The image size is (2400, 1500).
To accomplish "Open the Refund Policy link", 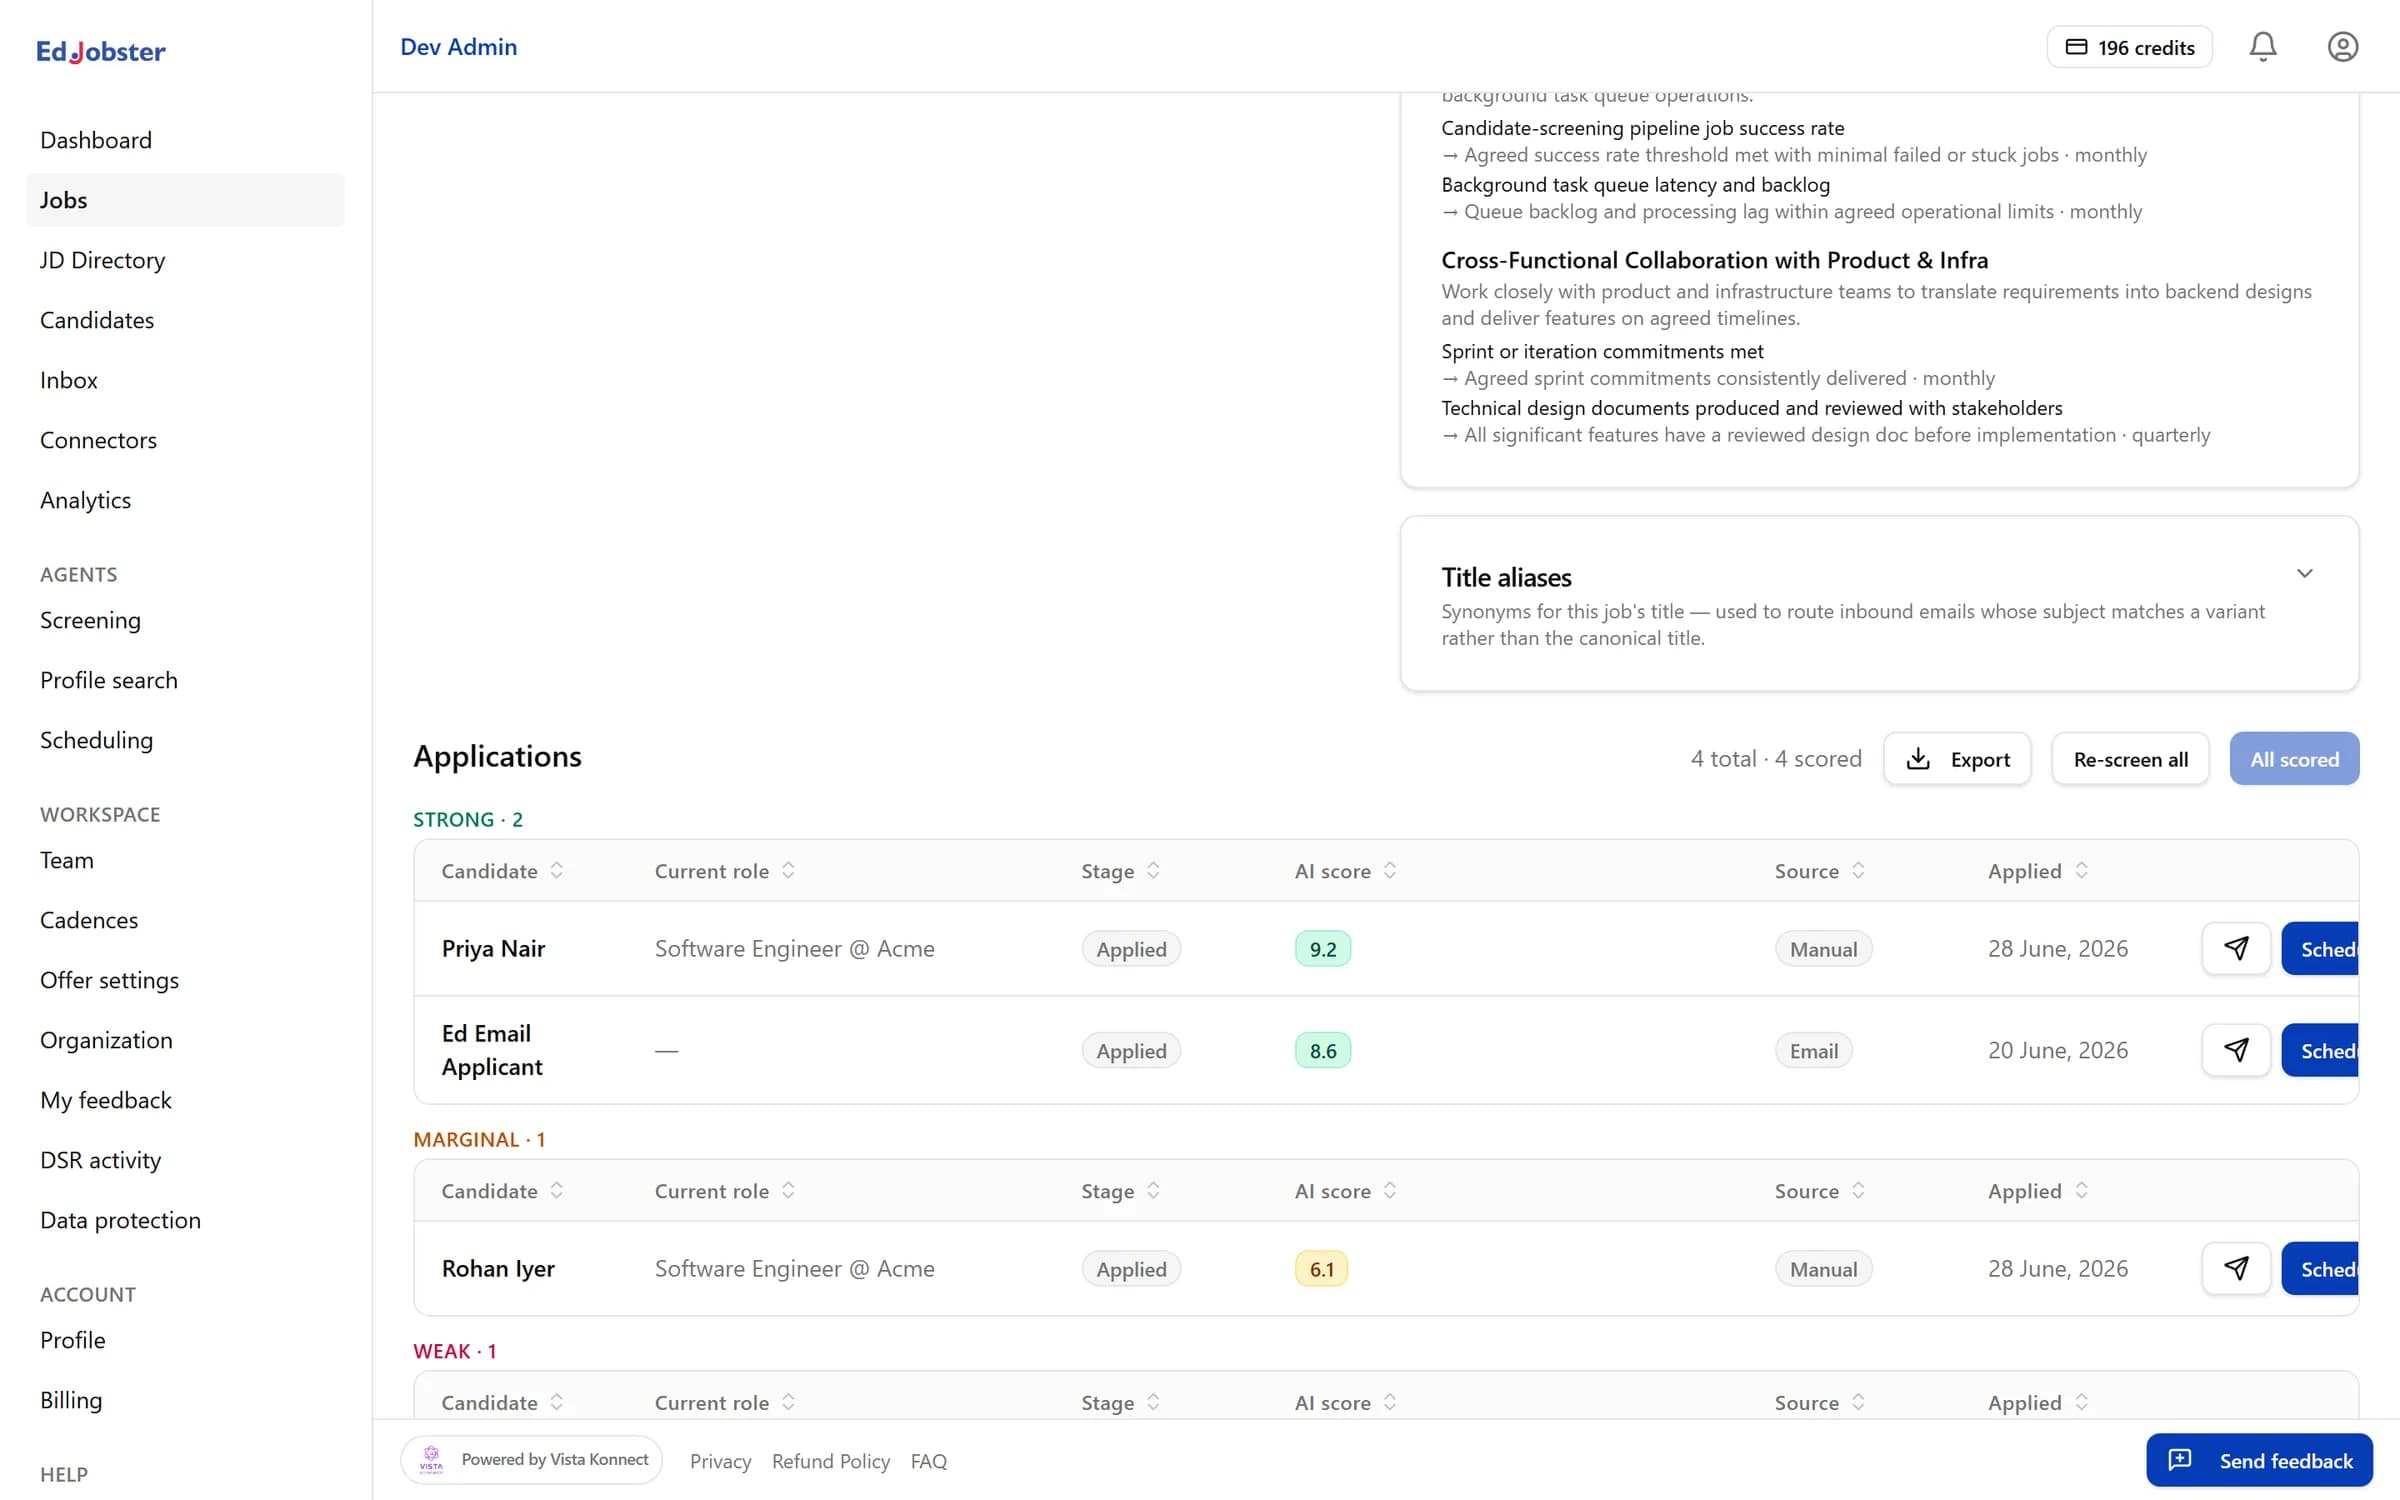I will [x=830, y=1461].
